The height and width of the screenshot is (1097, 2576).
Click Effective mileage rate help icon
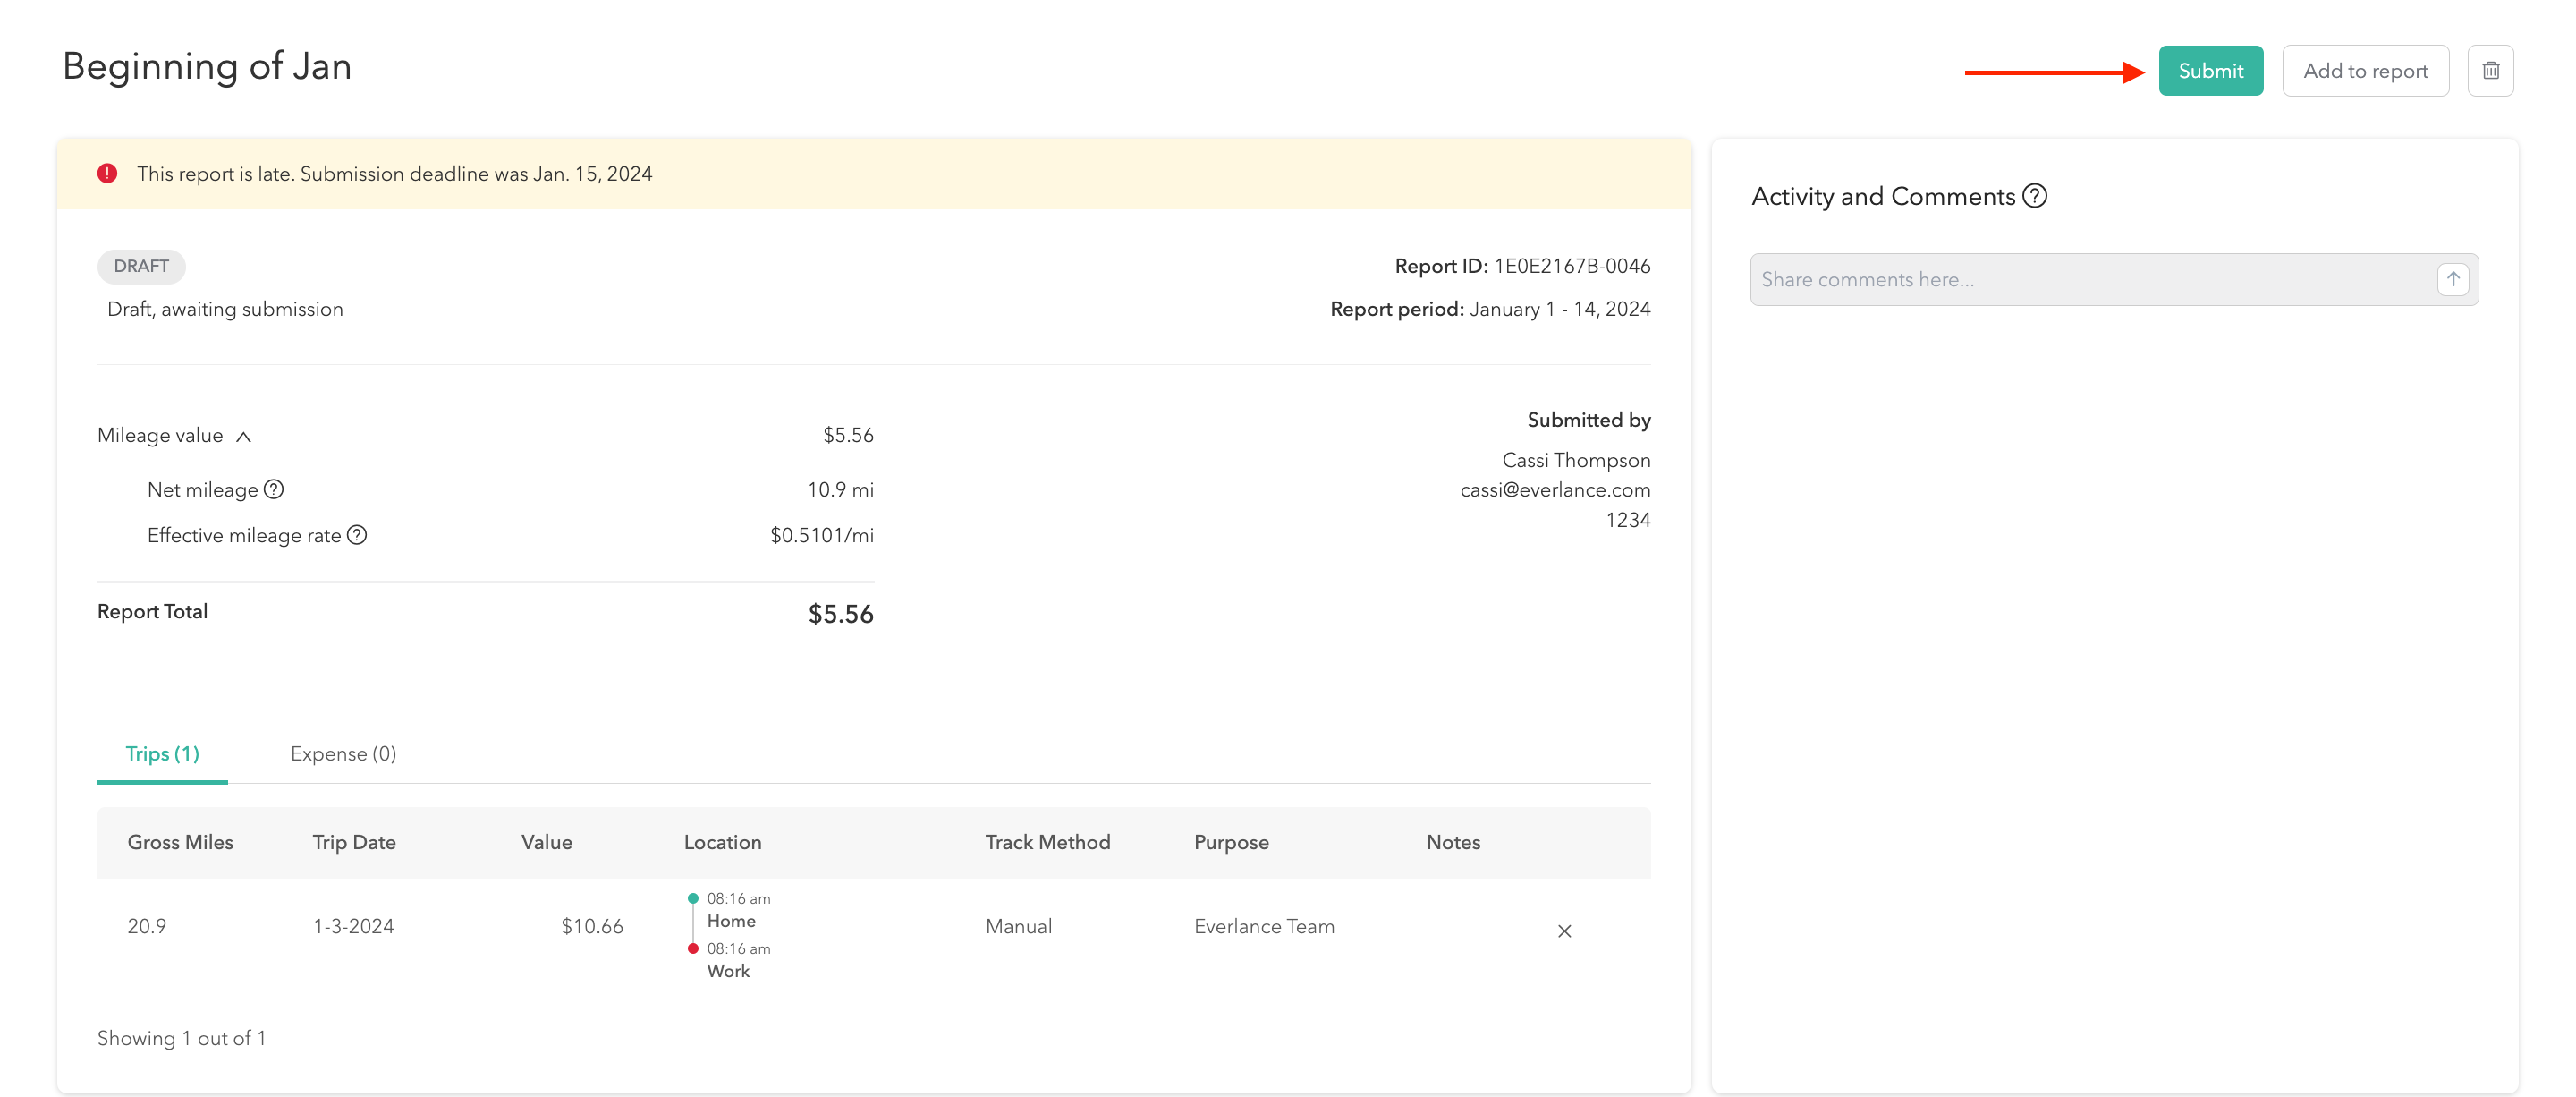point(357,535)
